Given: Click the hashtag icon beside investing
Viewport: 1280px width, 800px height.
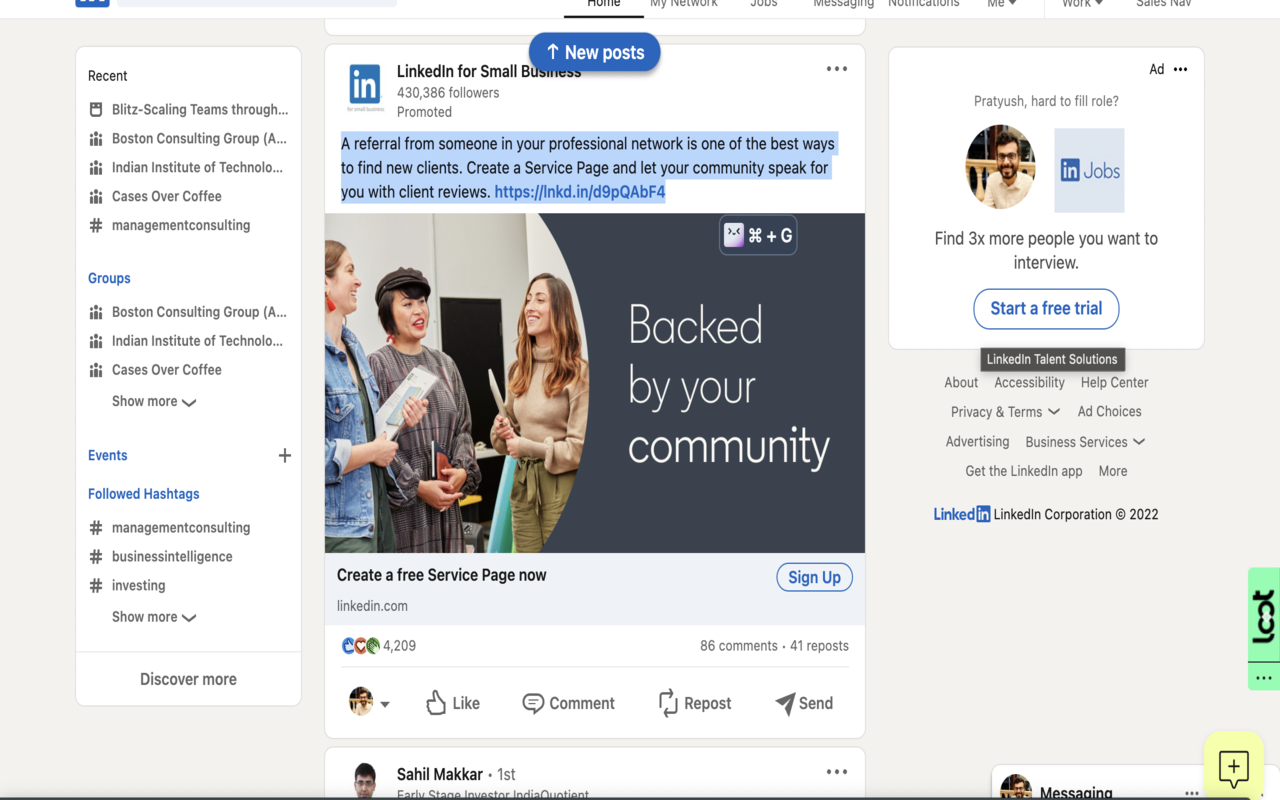Looking at the screenshot, I should (x=96, y=586).
